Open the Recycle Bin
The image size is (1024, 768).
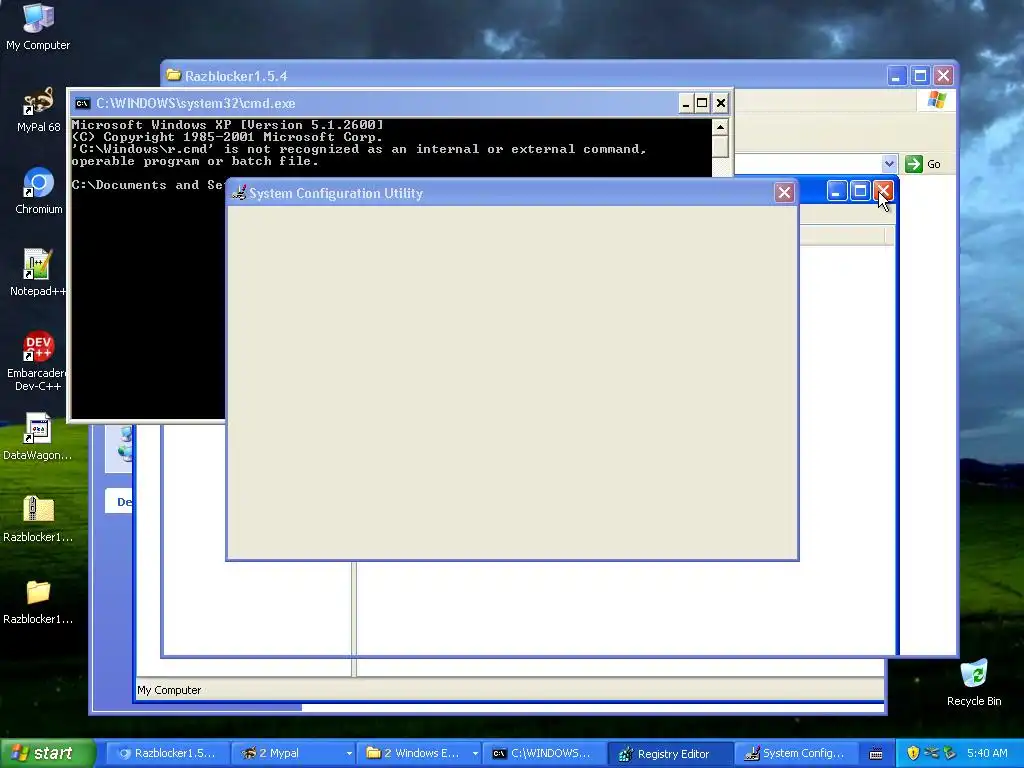(x=974, y=682)
